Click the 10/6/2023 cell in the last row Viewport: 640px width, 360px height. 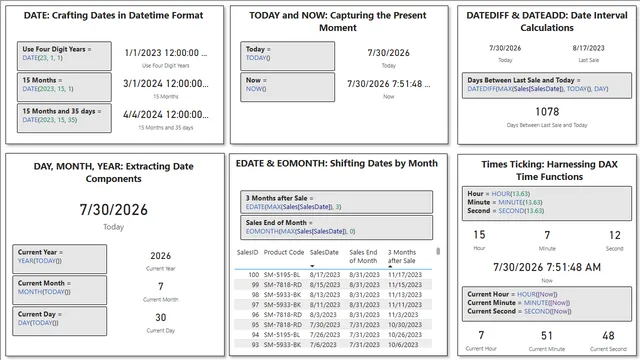(x=403, y=345)
